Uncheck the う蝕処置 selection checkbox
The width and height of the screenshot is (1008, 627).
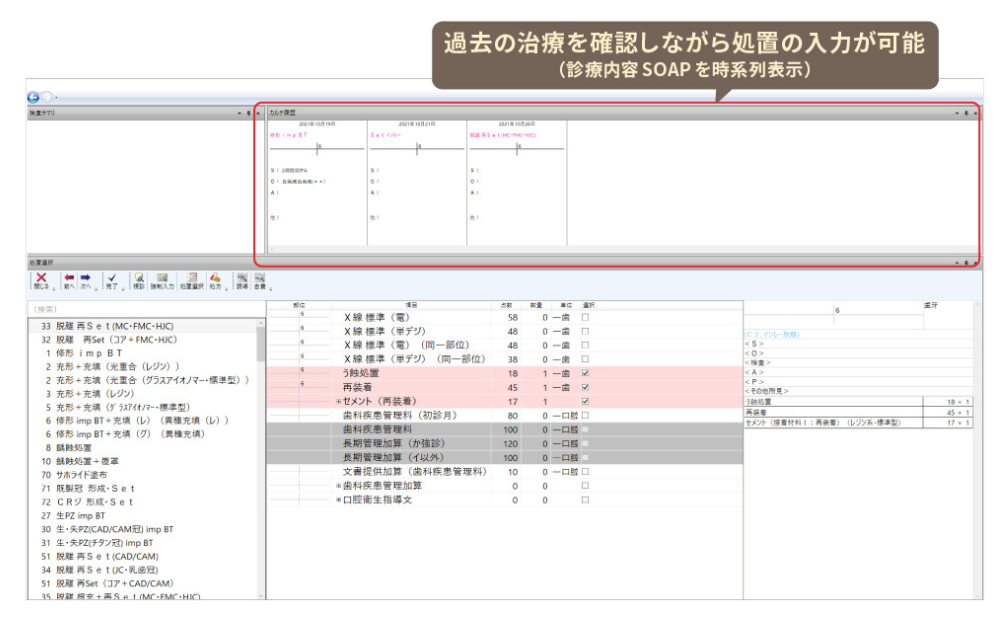(x=586, y=372)
